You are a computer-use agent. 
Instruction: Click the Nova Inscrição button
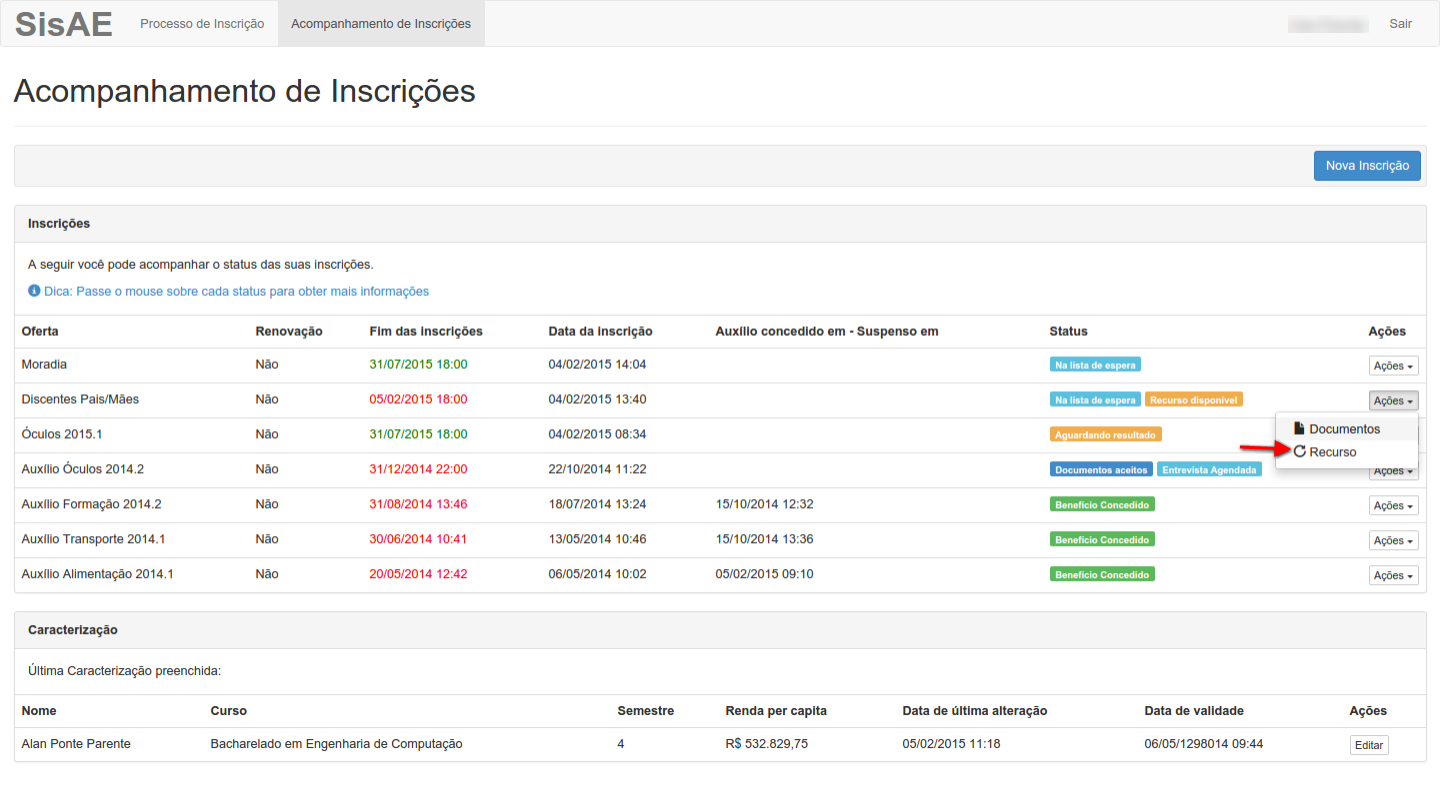pyautogui.click(x=1367, y=166)
